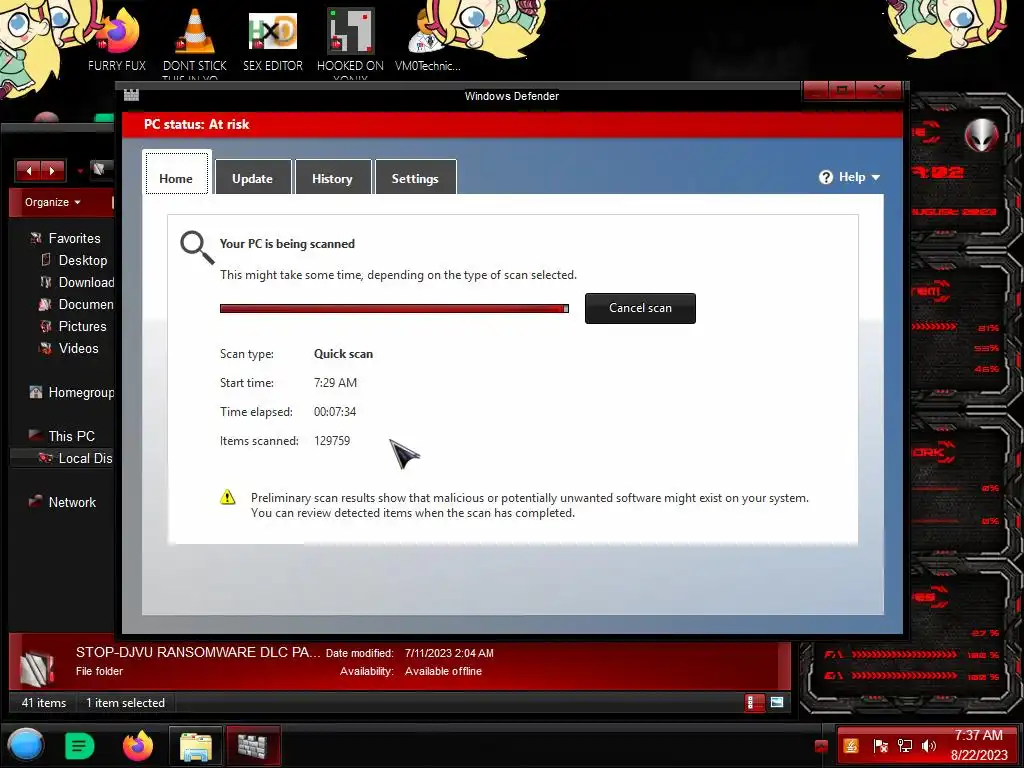The height and width of the screenshot is (768, 1024).
Task: Click the STOP-DJVU folder thumbnail icon
Action: click(36, 666)
